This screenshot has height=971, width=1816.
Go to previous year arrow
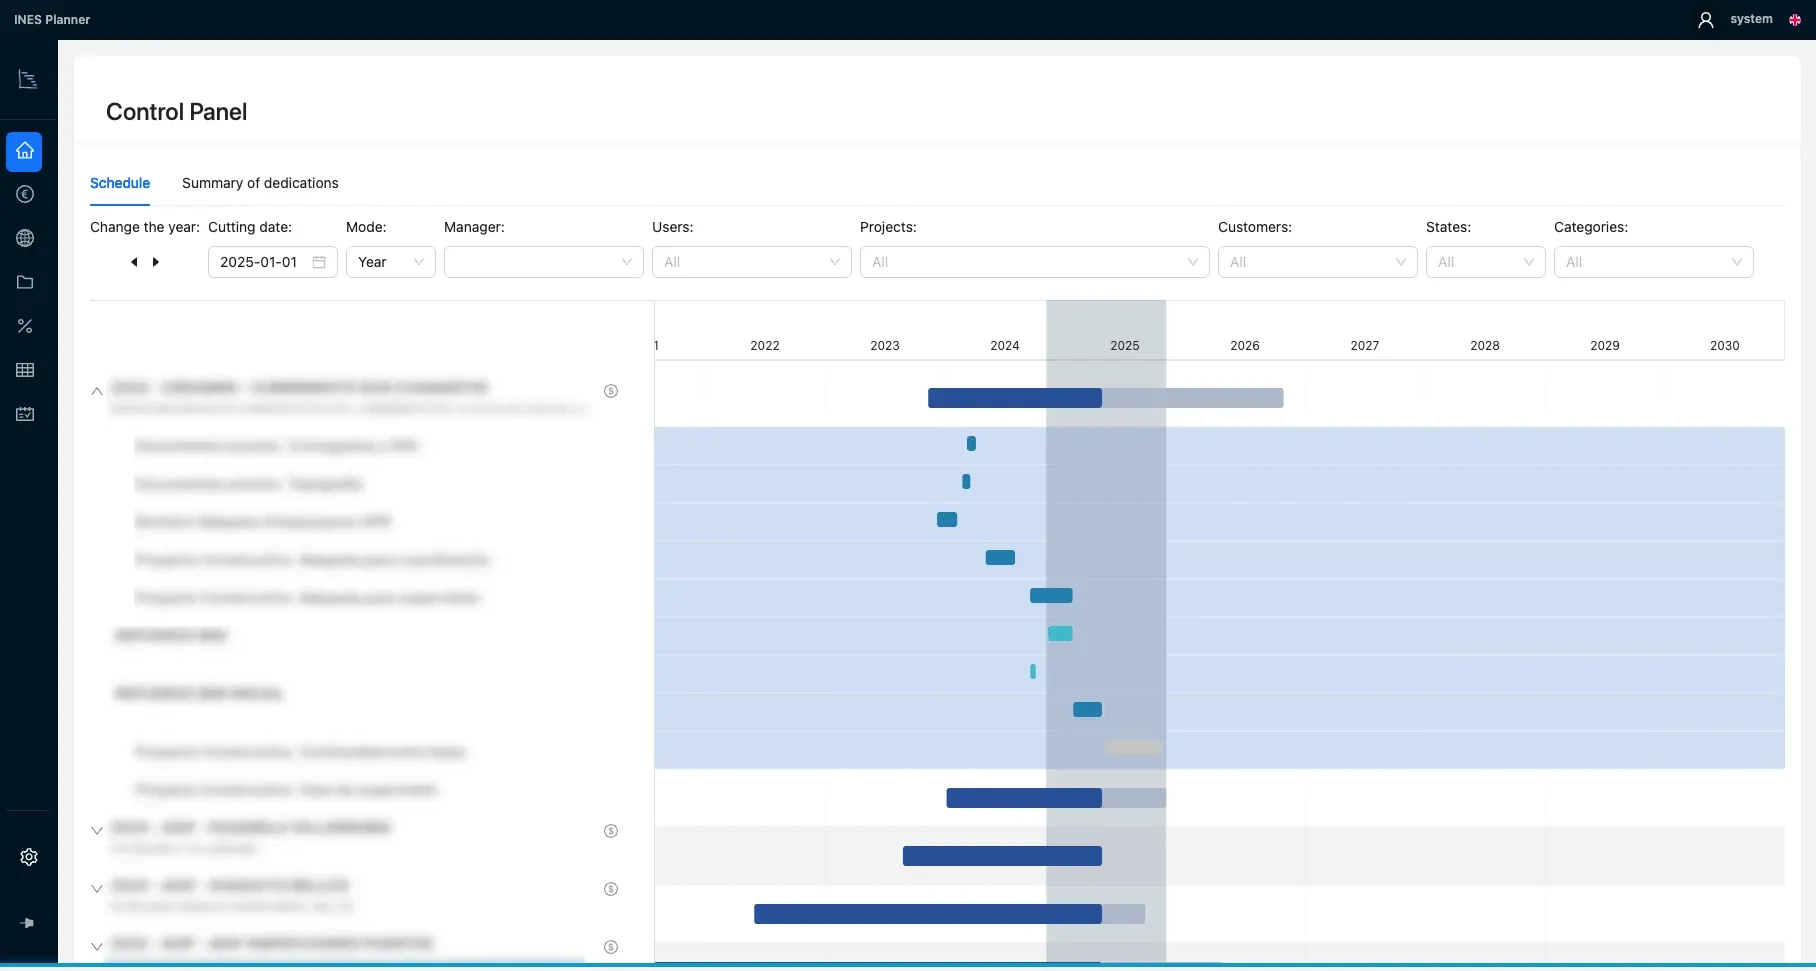click(134, 262)
